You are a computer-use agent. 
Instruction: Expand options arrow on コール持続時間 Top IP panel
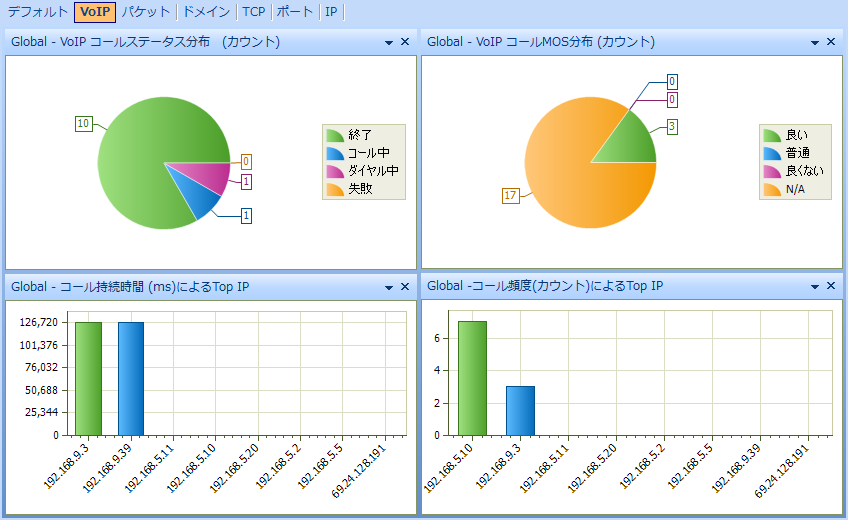click(x=389, y=288)
